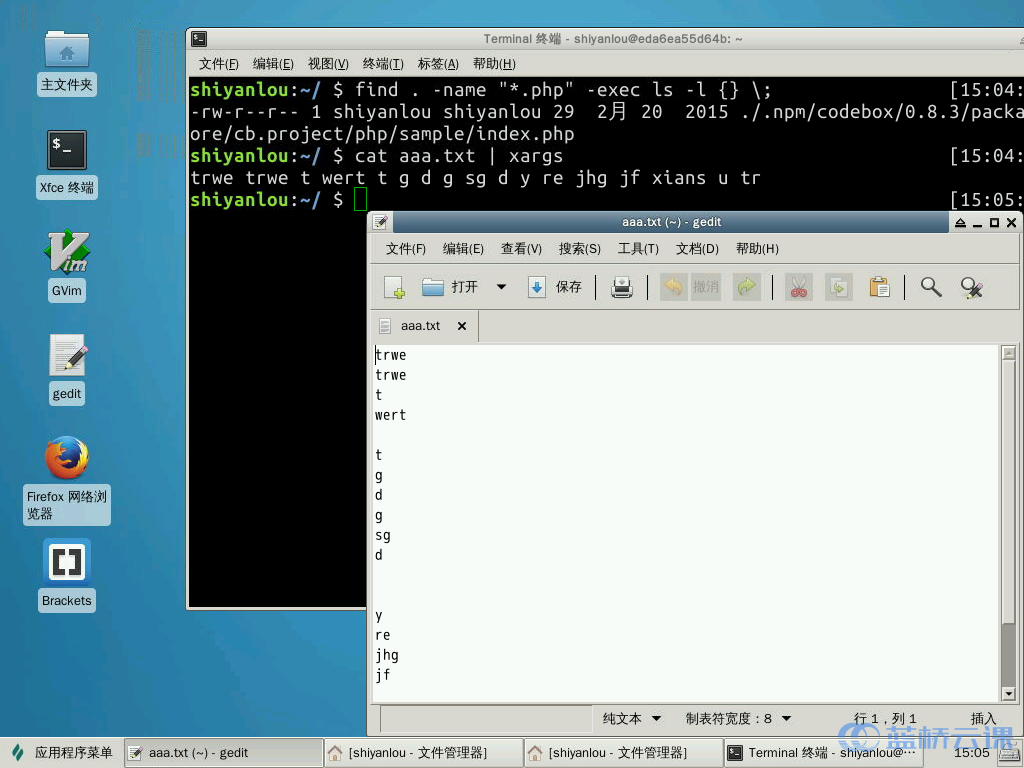Launch Brackets desktop icon
Viewport: 1024px width, 768px height.
point(67,575)
